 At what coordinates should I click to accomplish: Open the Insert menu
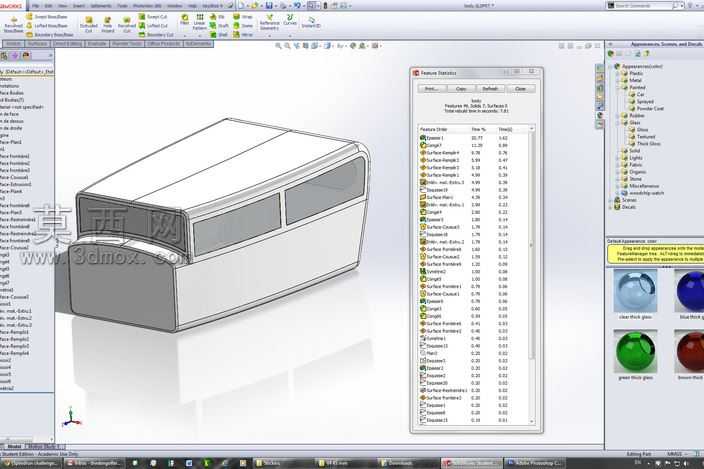pyautogui.click(x=79, y=6)
